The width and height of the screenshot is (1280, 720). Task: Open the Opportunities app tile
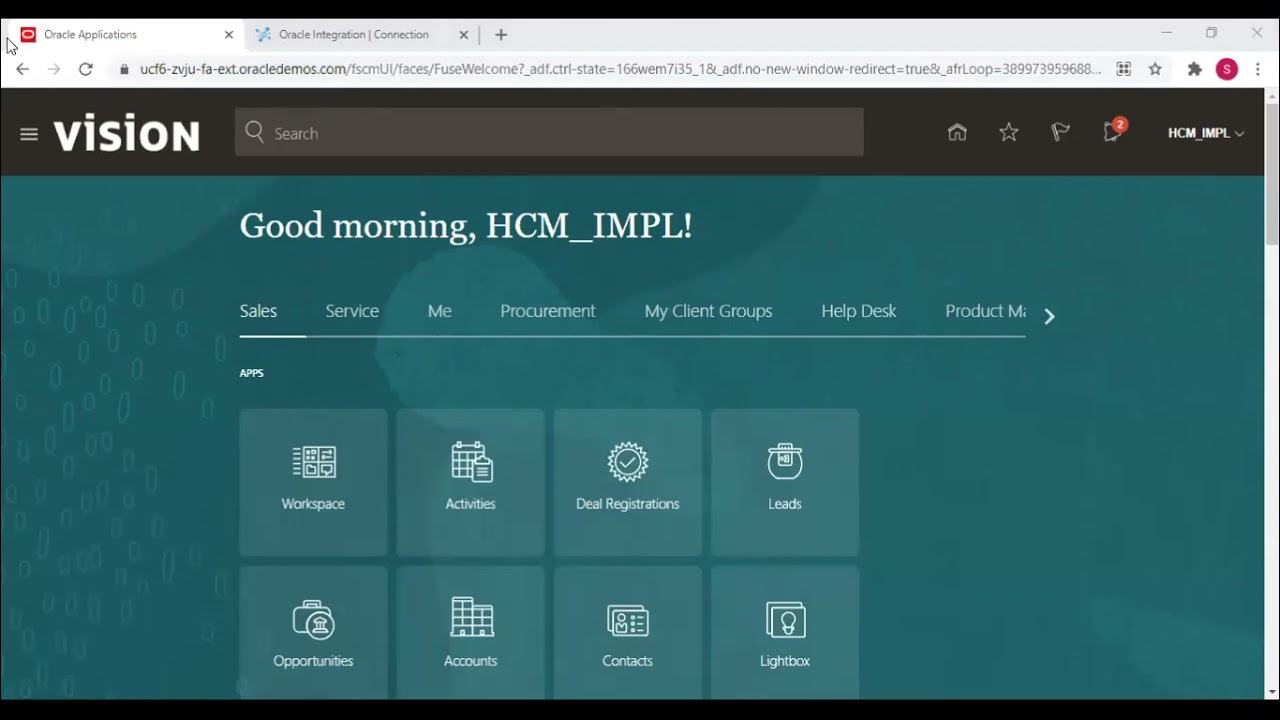[x=313, y=634]
